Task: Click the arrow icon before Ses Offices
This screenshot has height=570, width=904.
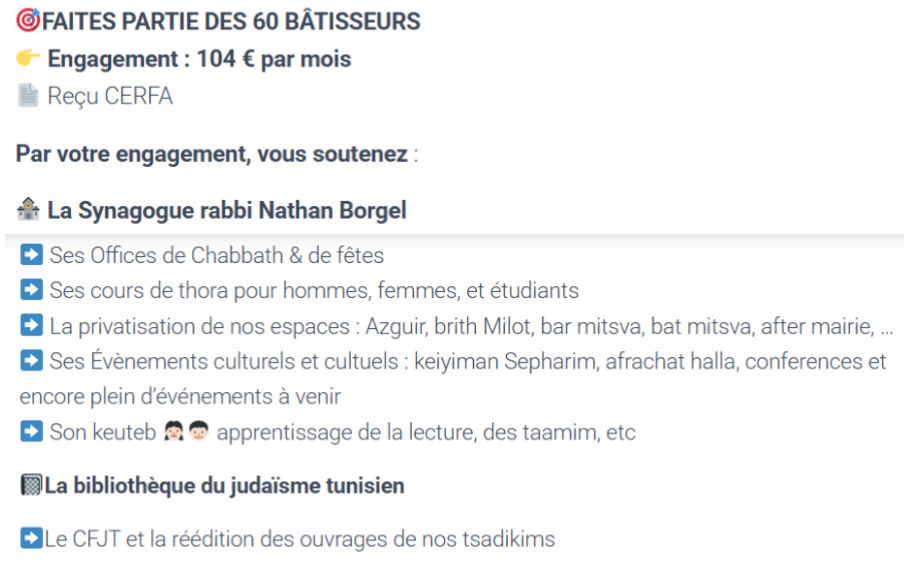Action: pos(30,256)
